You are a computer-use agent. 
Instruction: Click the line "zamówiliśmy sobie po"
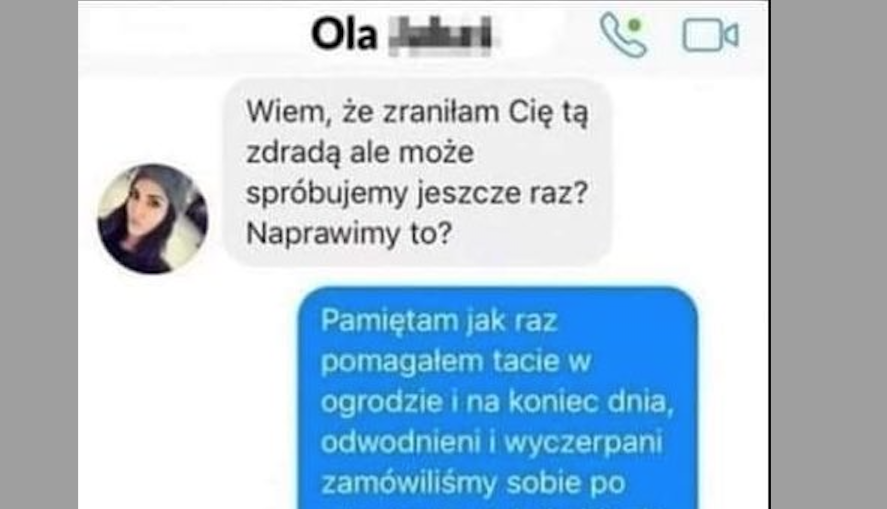(473, 483)
